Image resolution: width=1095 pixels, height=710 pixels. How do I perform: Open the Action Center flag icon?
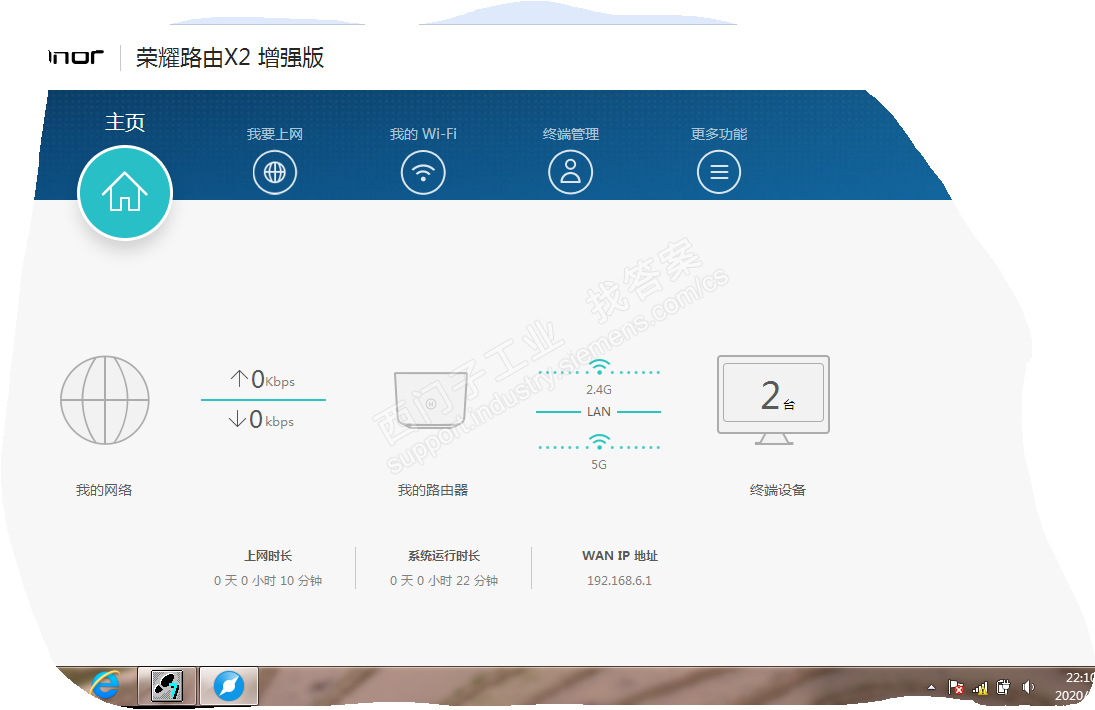tap(955, 688)
